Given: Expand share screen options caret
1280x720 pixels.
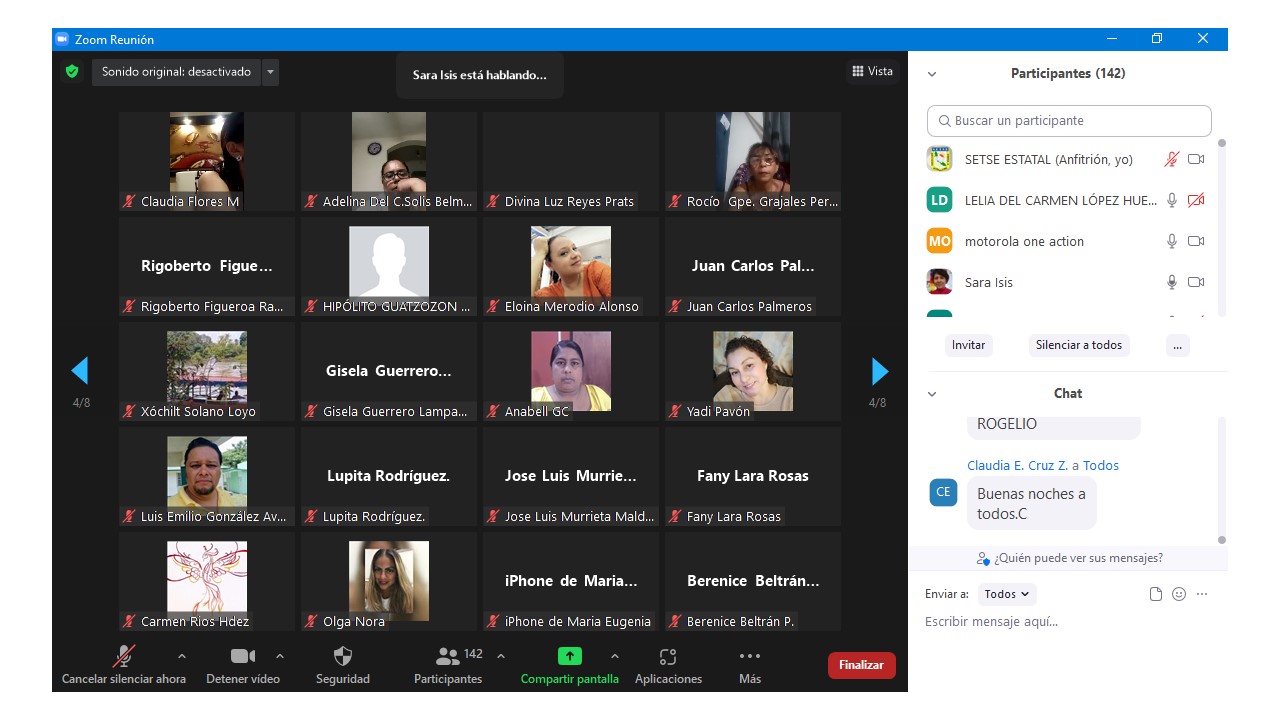Looking at the screenshot, I should click(x=614, y=656).
